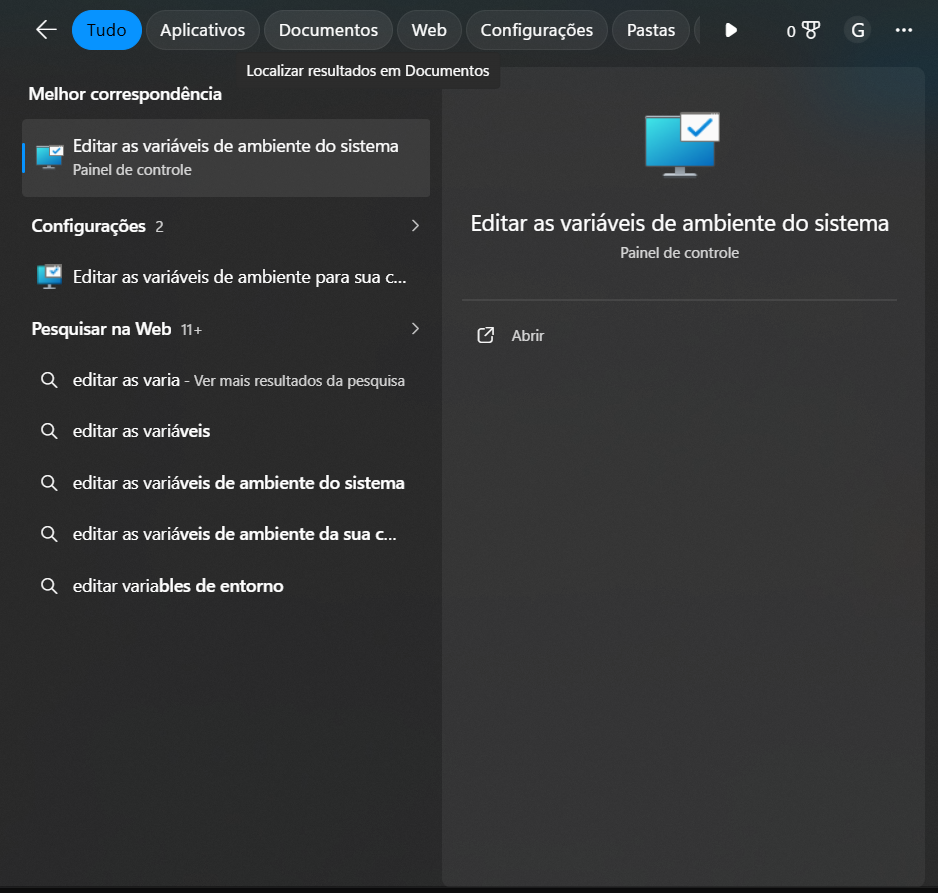Switch to the Documentos tab
Image resolution: width=938 pixels, height=893 pixels.
tap(328, 30)
